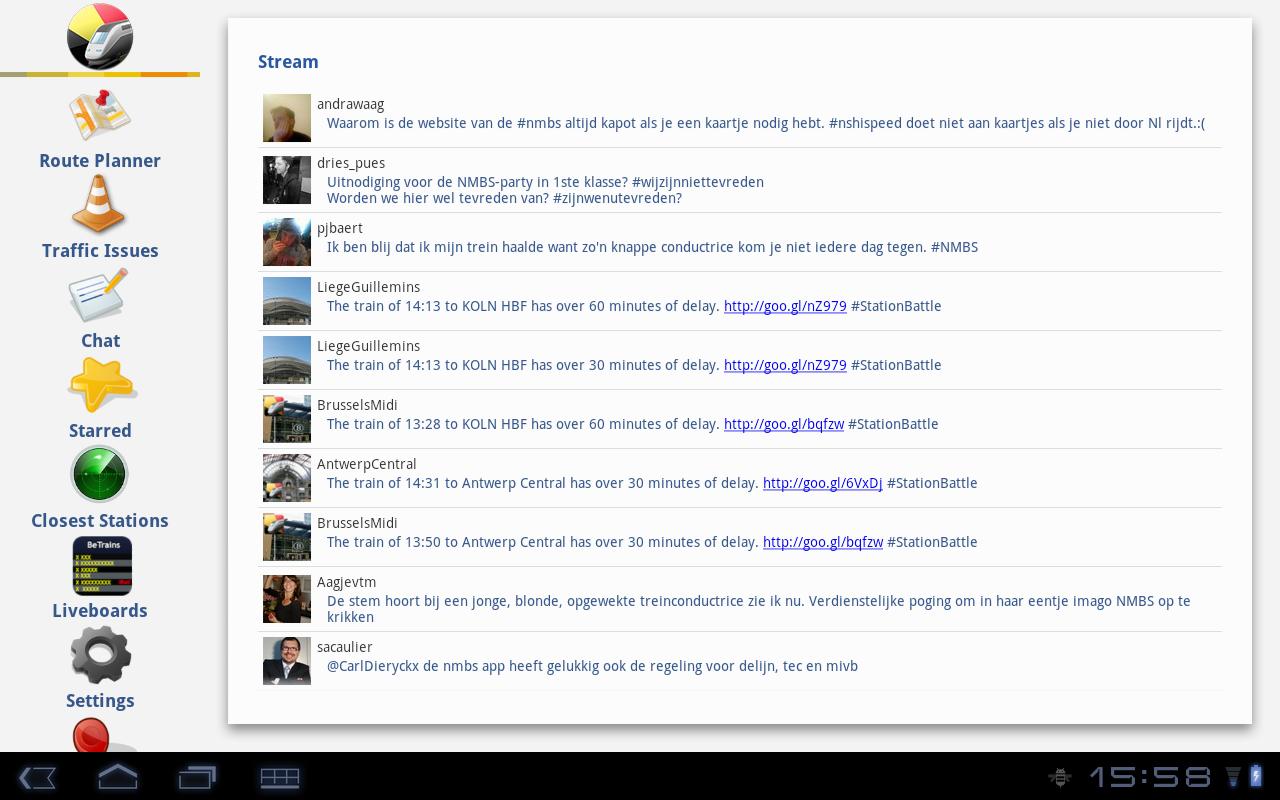The image size is (1280, 800).
Task: Tap dries_pues's avatar
Action: pos(287,180)
